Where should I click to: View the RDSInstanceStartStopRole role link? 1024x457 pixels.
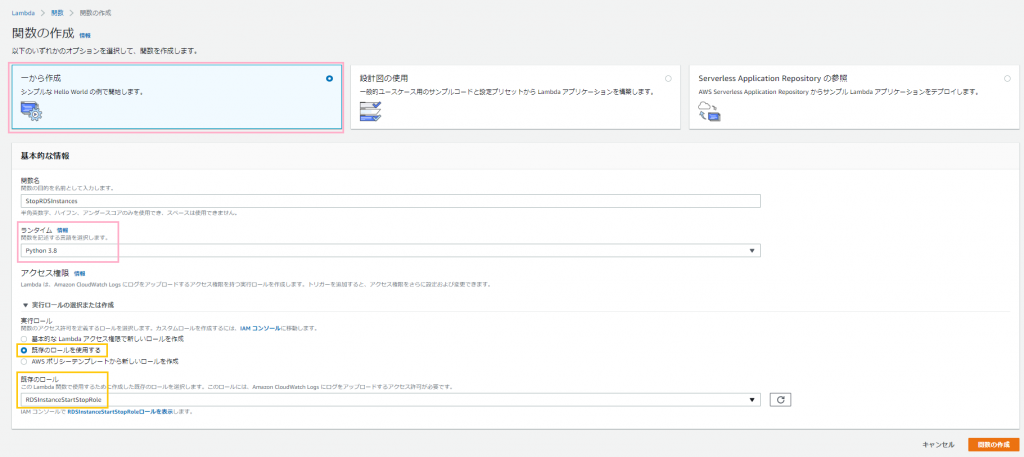pos(120,412)
